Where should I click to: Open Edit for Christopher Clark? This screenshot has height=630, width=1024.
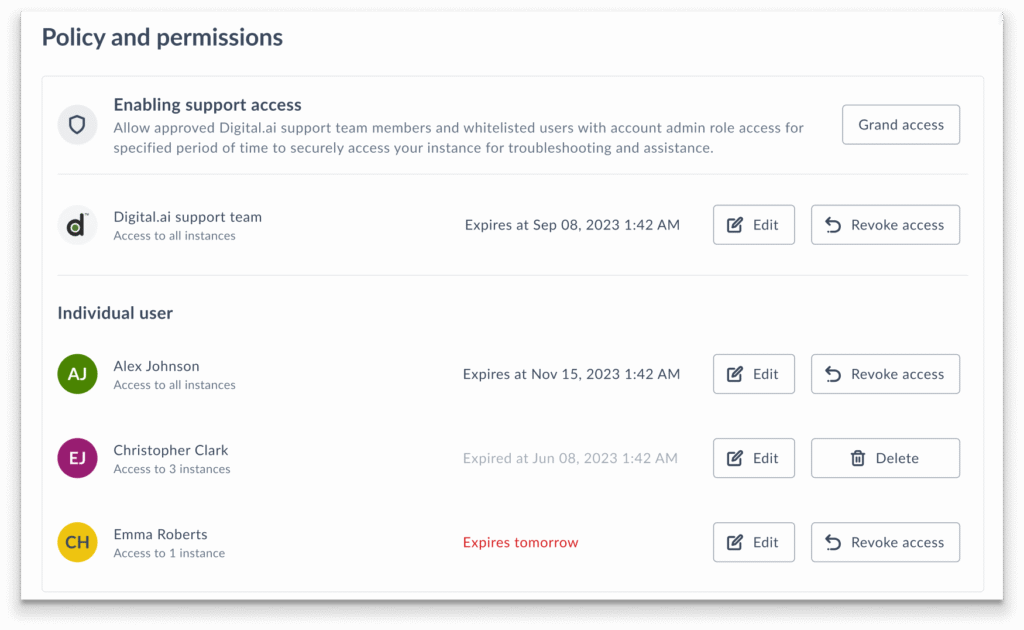753,458
